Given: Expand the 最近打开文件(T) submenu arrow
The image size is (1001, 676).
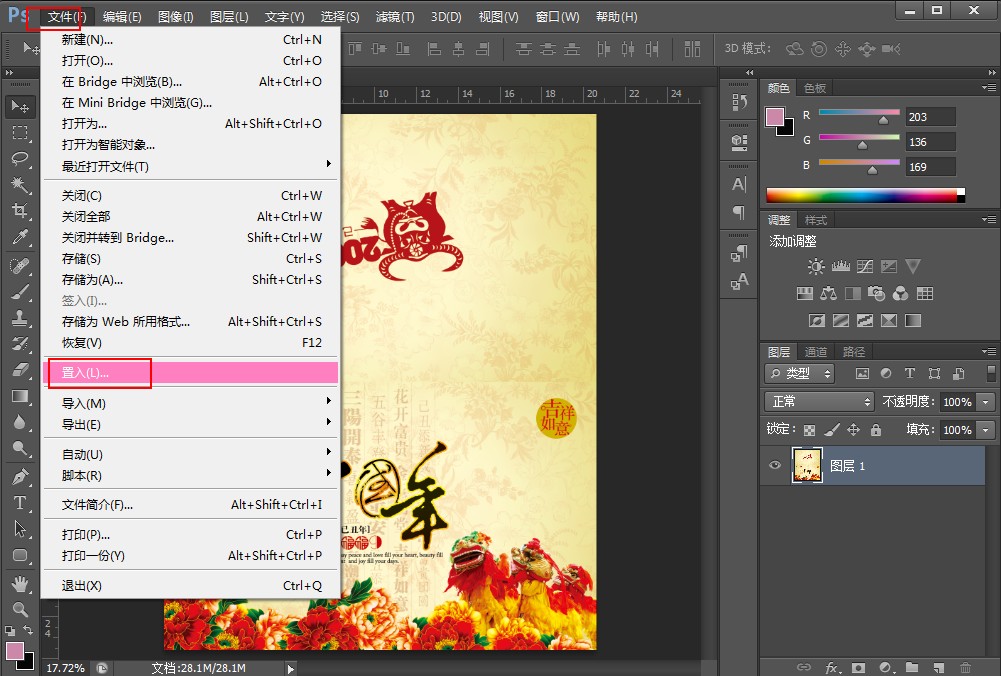Looking at the screenshot, I should click(328, 164).
